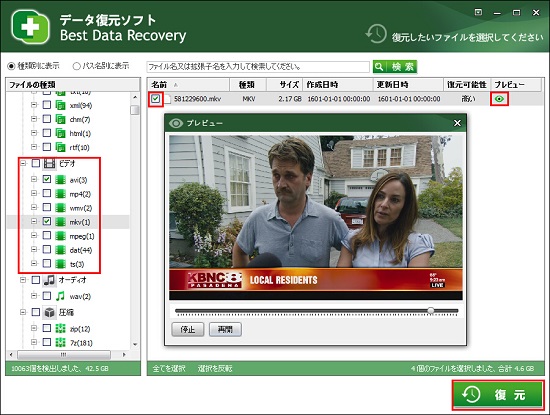550x415 pixels.
Task: Collapse the audio category tree node
Action: click(x=23, y=280)
